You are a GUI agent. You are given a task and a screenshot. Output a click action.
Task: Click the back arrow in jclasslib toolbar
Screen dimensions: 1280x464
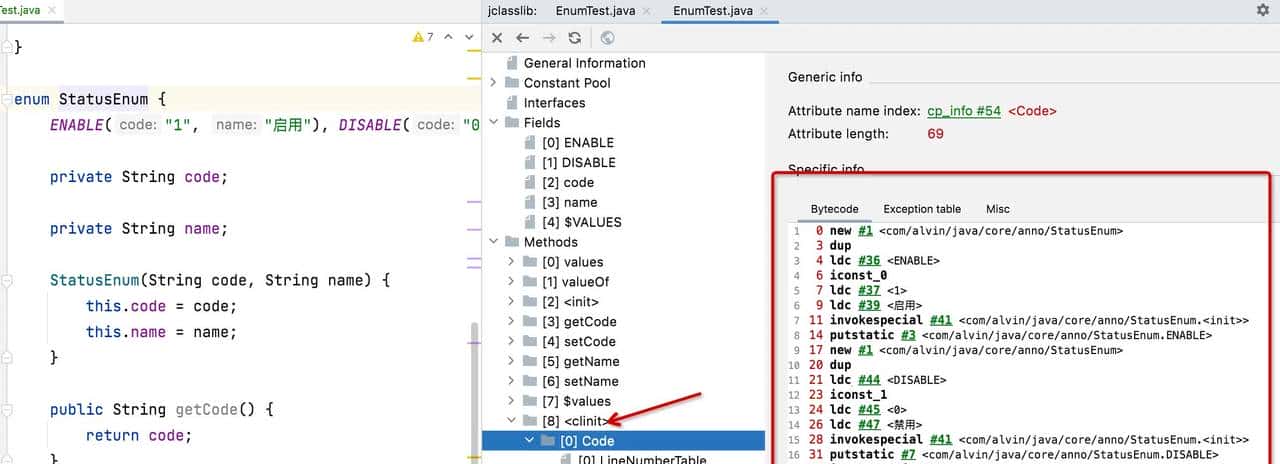[x=522, y=38]
